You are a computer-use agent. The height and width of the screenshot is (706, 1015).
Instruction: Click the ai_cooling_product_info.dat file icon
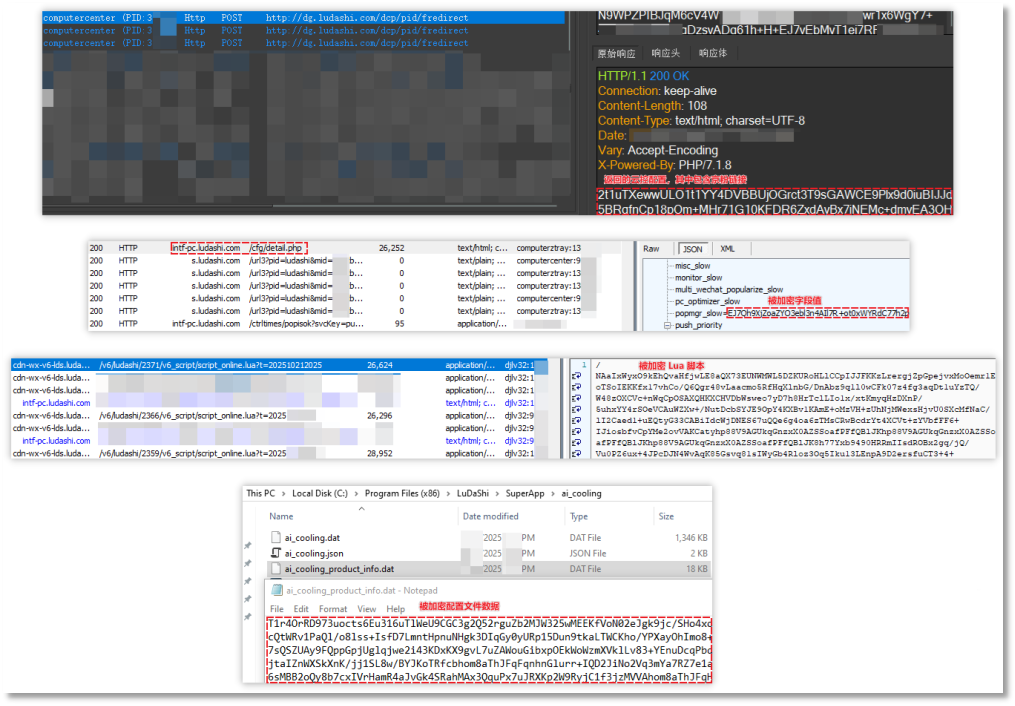276,569
